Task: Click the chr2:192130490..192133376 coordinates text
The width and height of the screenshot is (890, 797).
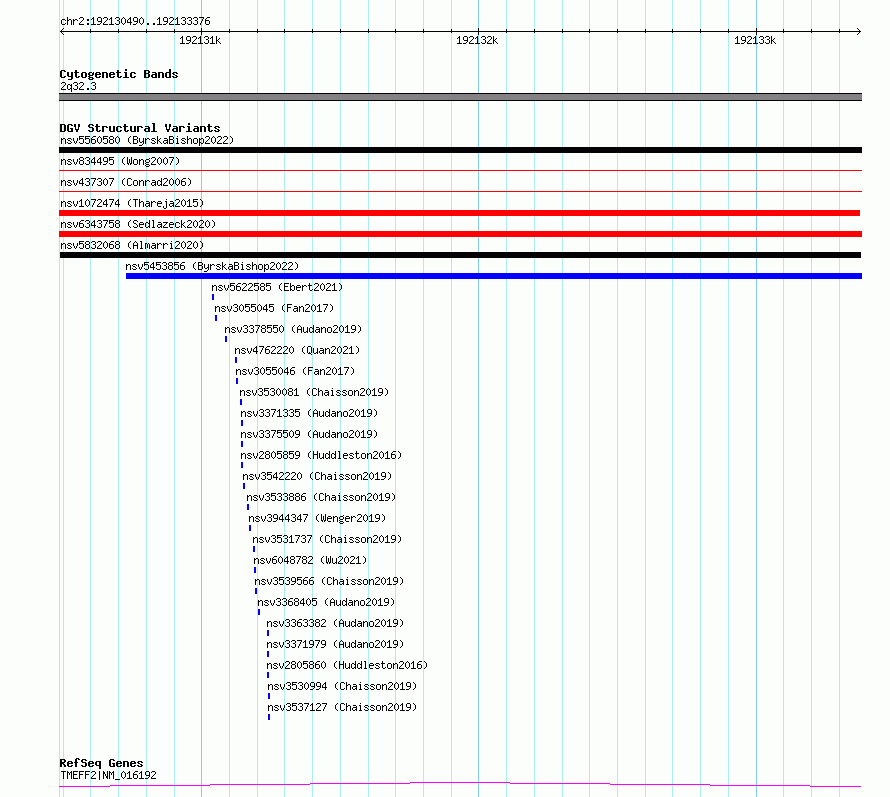Action: [135, 22]
